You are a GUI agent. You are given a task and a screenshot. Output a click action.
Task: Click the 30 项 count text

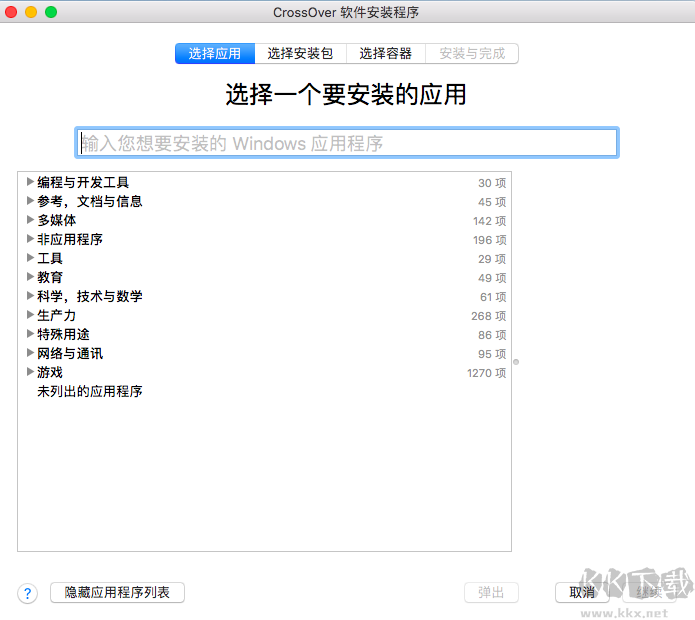pos(492,183)
